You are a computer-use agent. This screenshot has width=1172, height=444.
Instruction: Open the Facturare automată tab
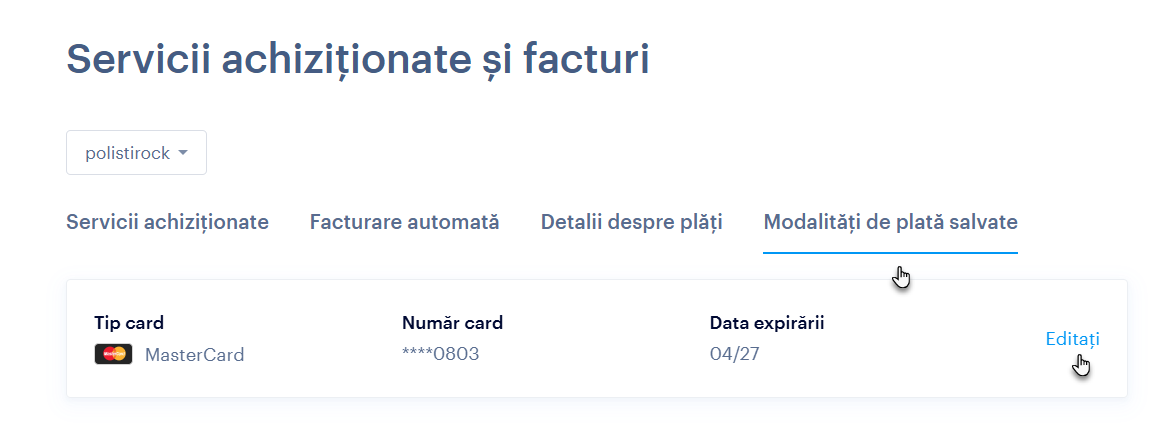(404, 222)
